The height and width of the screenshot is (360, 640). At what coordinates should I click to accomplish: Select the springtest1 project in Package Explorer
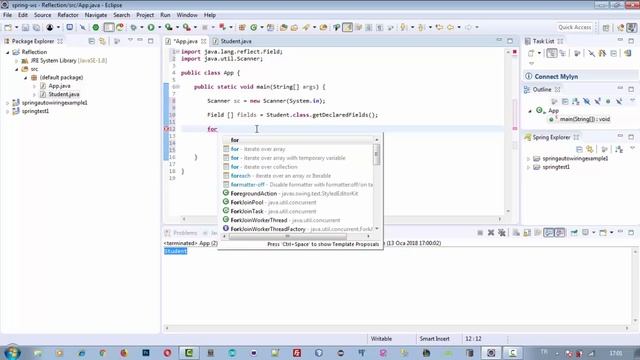coord(35,111)
